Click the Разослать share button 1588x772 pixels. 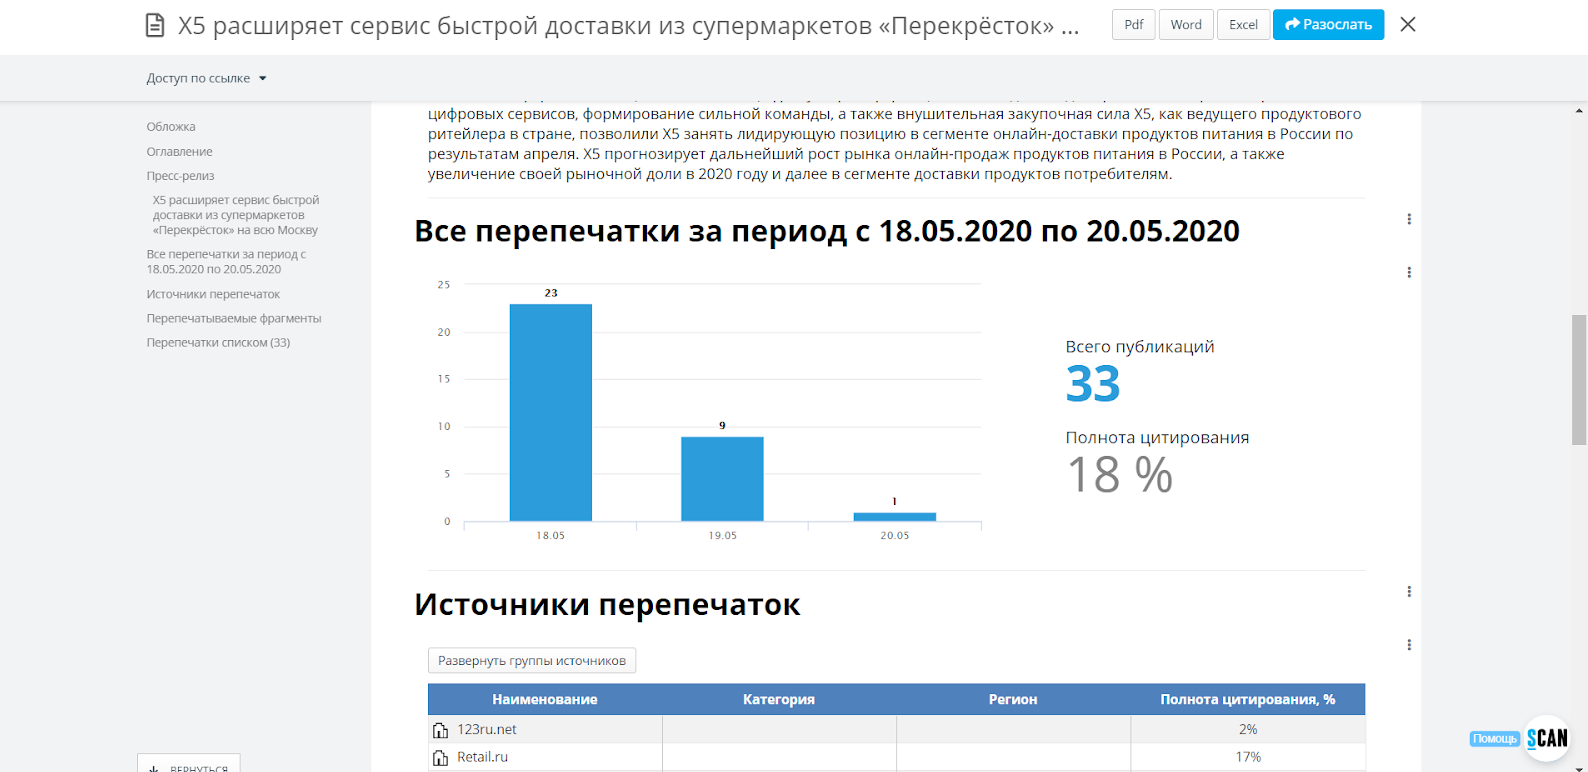(x=1328, y=25)
